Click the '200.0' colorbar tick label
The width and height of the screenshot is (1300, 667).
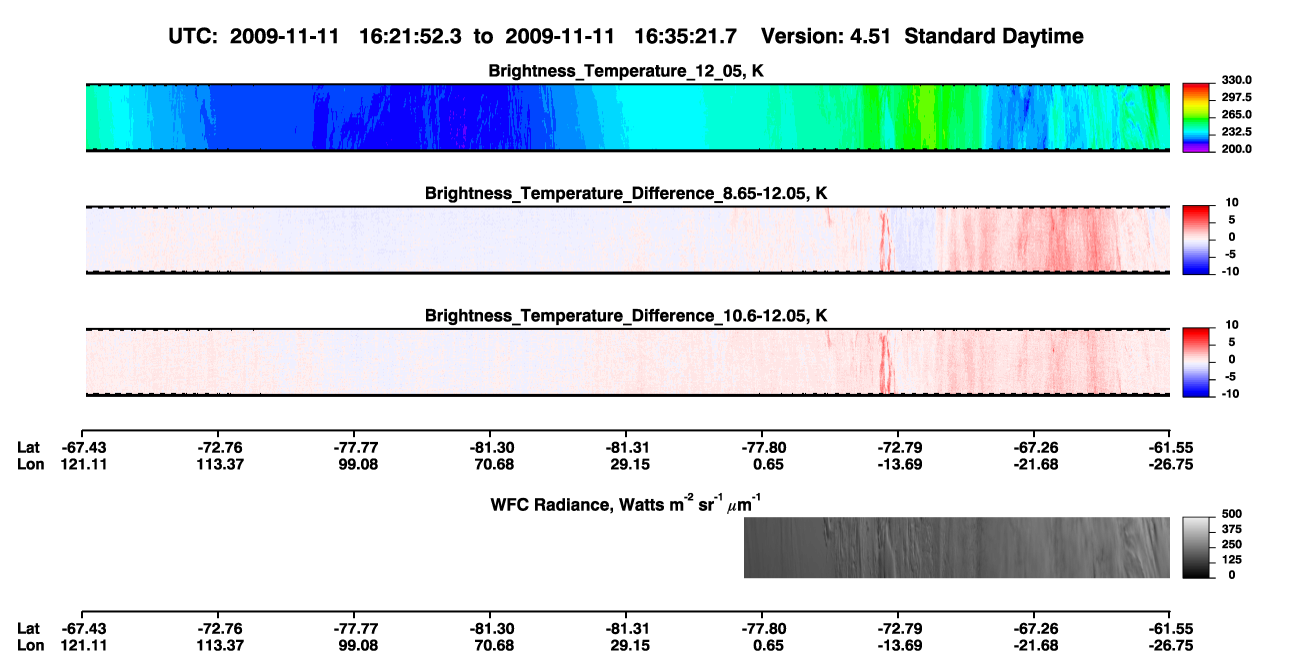[1235, 148]
